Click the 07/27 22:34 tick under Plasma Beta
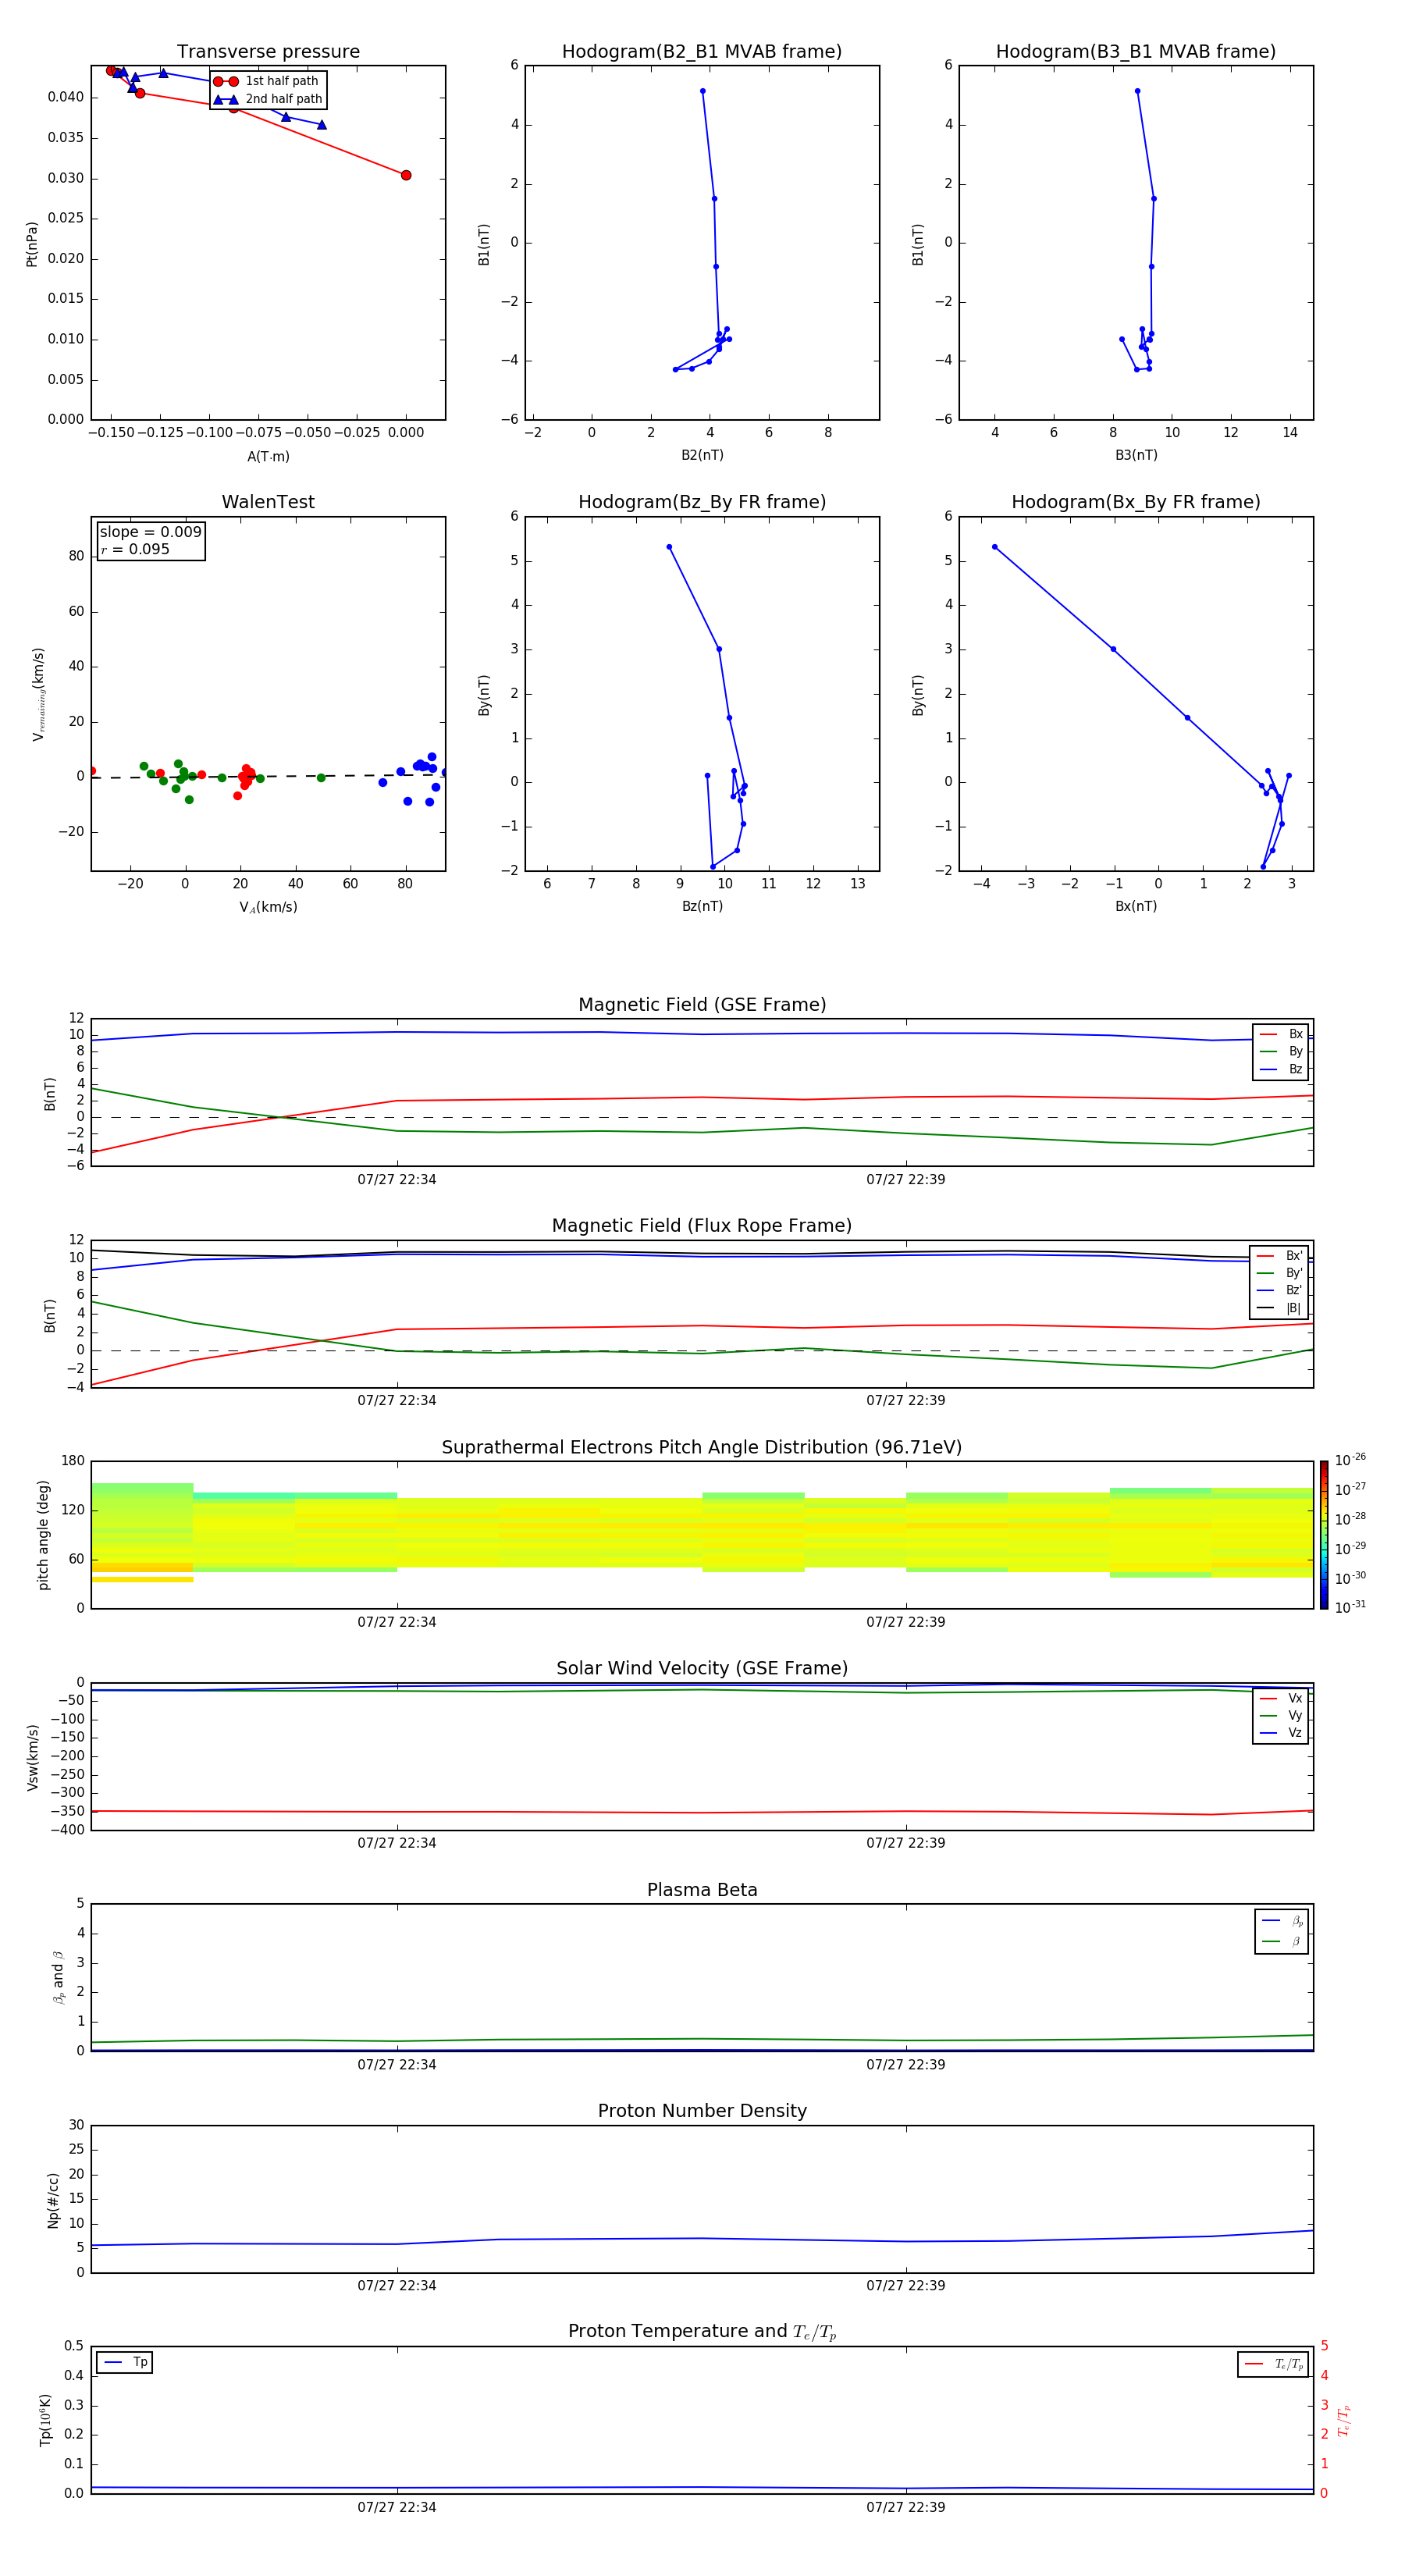 click(x=397, y=2064)
